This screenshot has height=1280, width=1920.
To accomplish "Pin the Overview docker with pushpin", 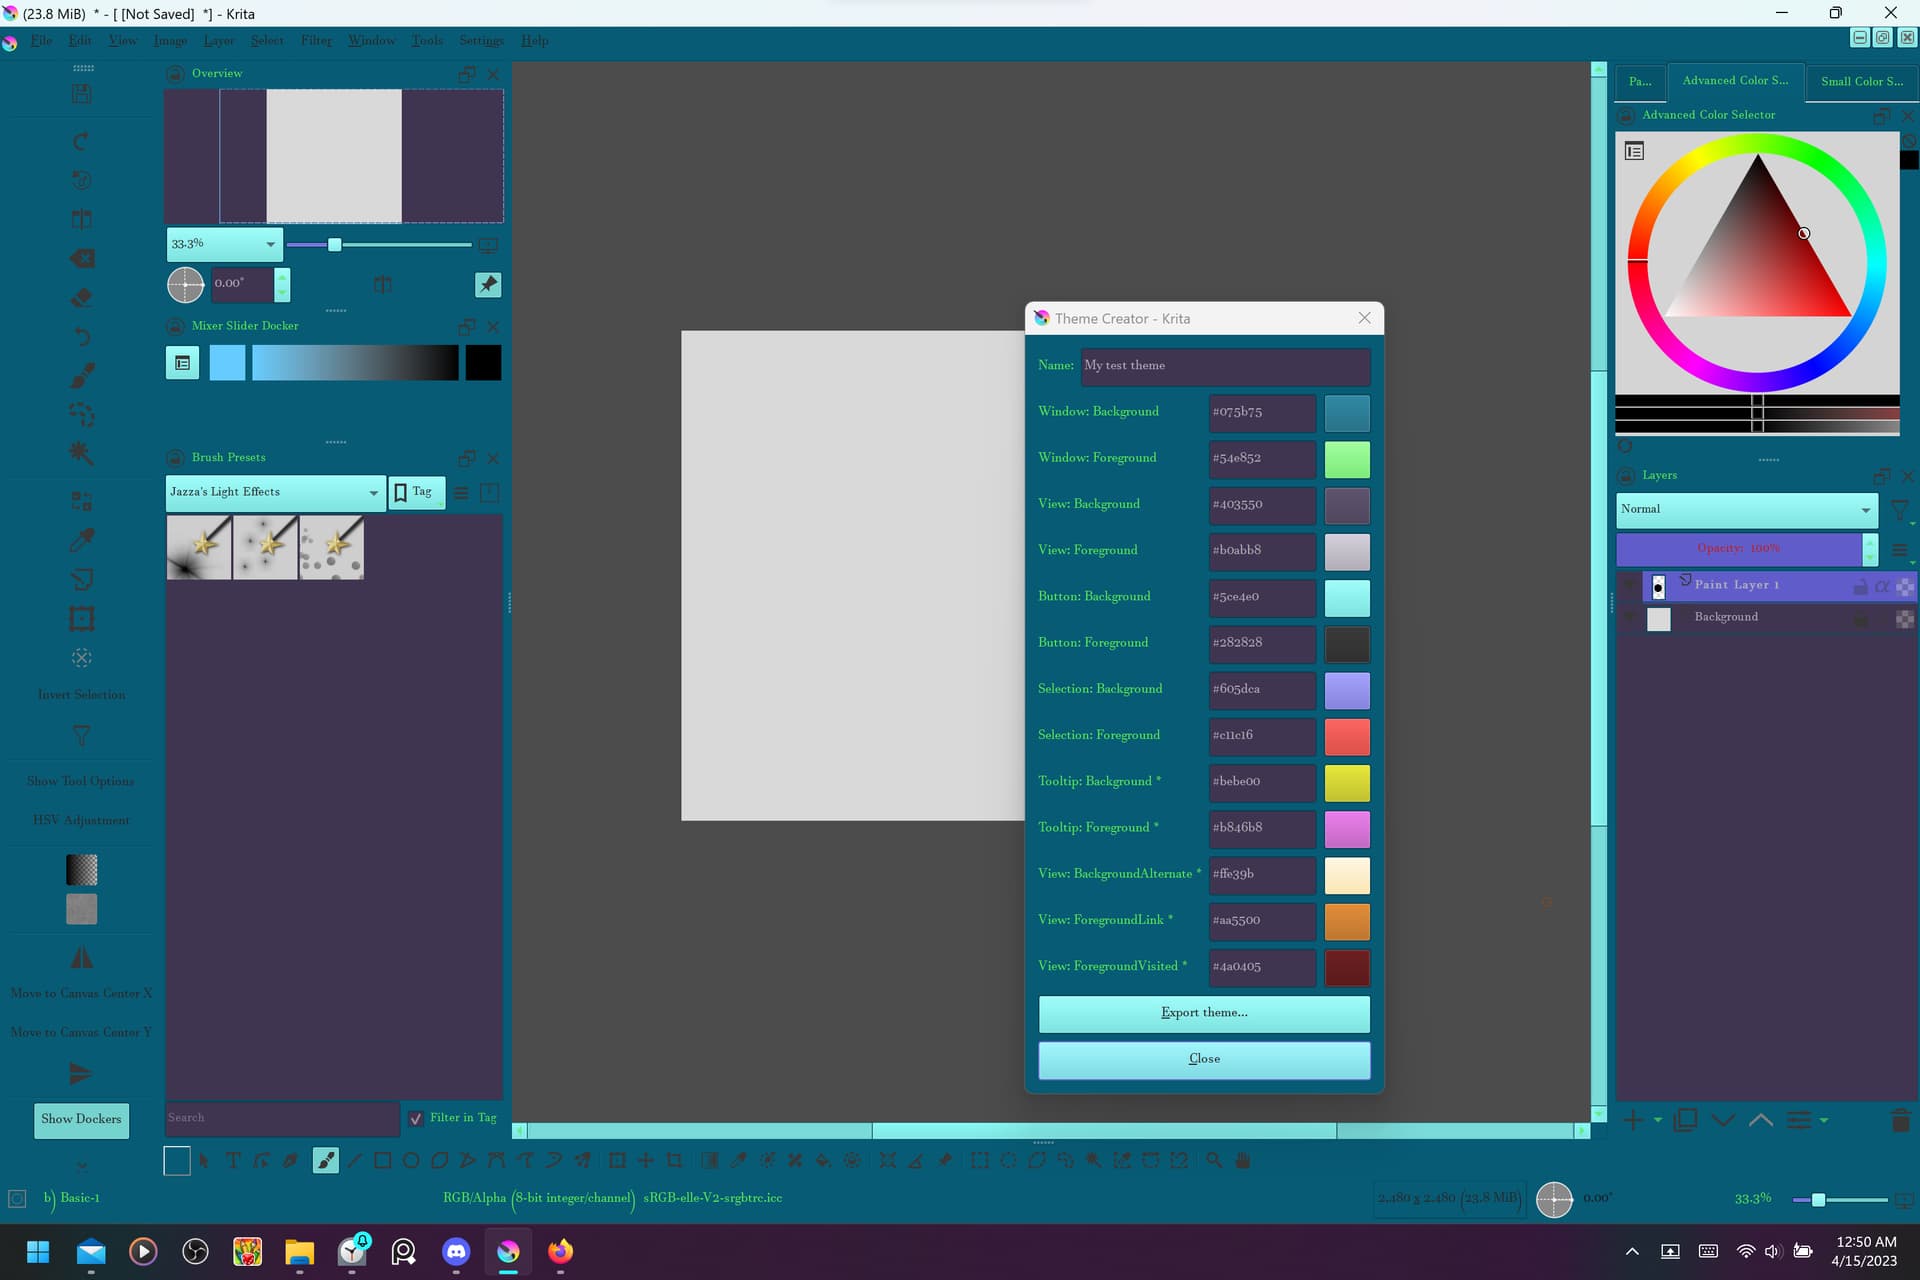I will [x=488, y=284].
